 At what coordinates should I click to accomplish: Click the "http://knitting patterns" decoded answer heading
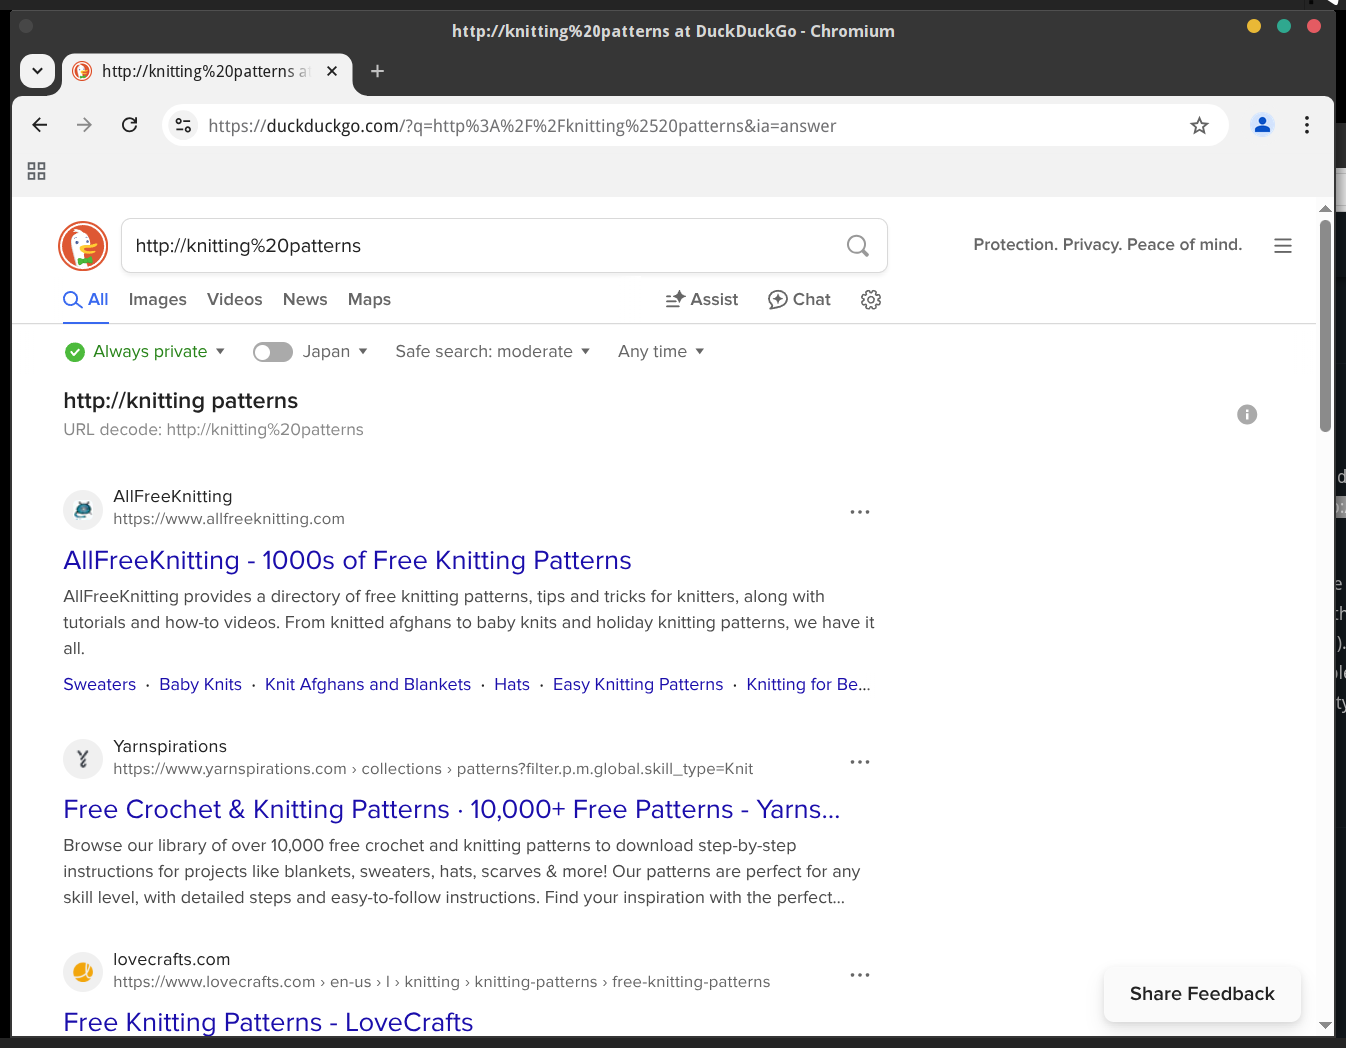[181, 401]
